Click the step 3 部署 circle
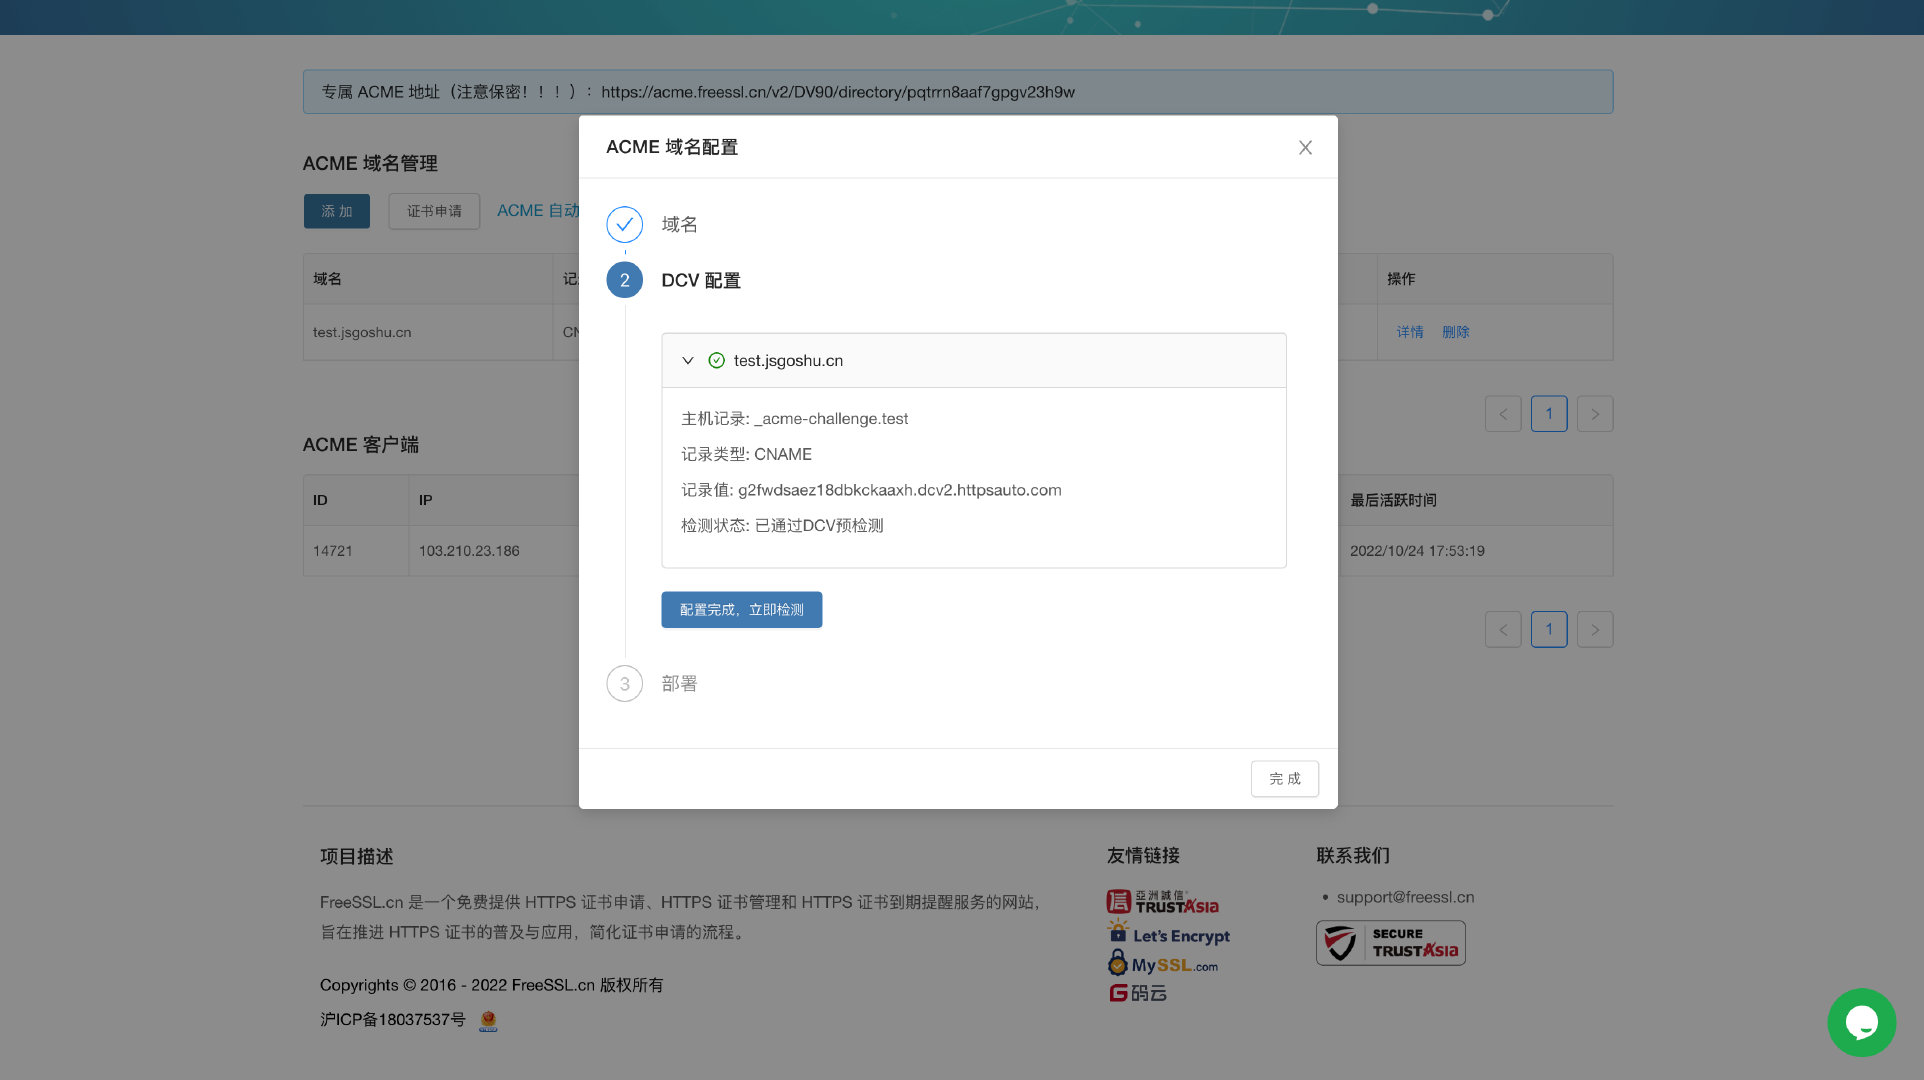Image resolution: width=1924 pixels, height=1080 pixels. (x=624, y=684)
